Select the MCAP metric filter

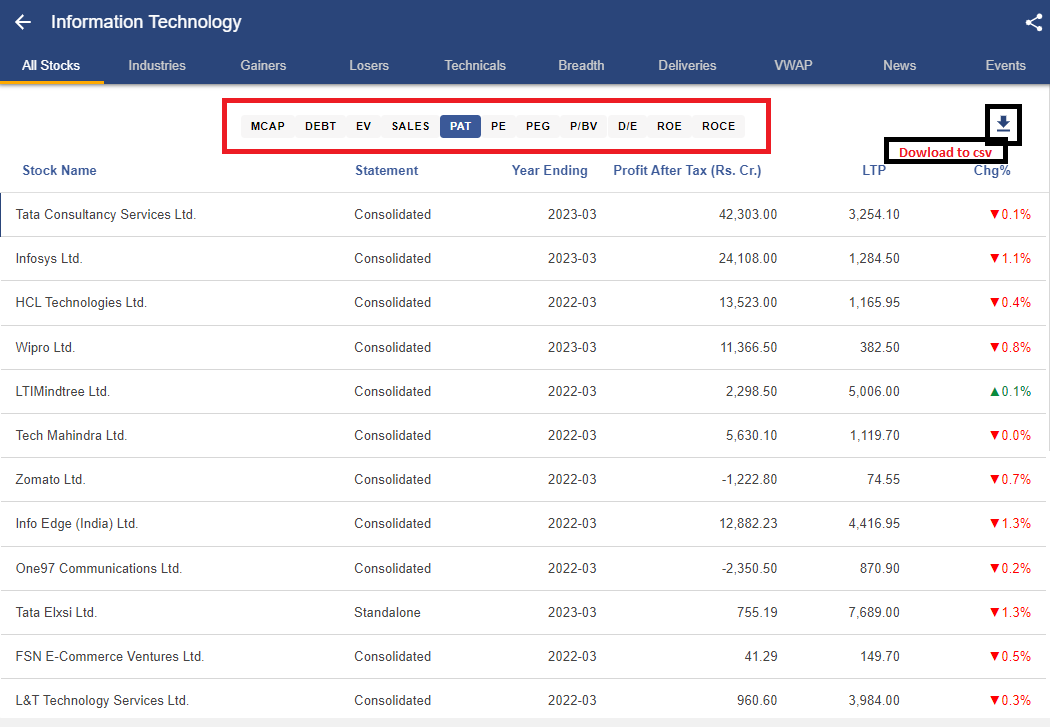268,126
